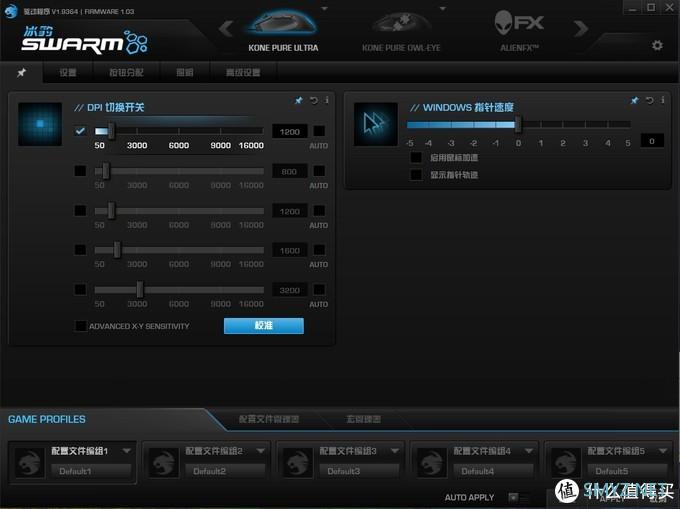Select the KONE PURE ULTRA mouse
The height and width of the screenshot is (509, 680).
pos(283,30)
